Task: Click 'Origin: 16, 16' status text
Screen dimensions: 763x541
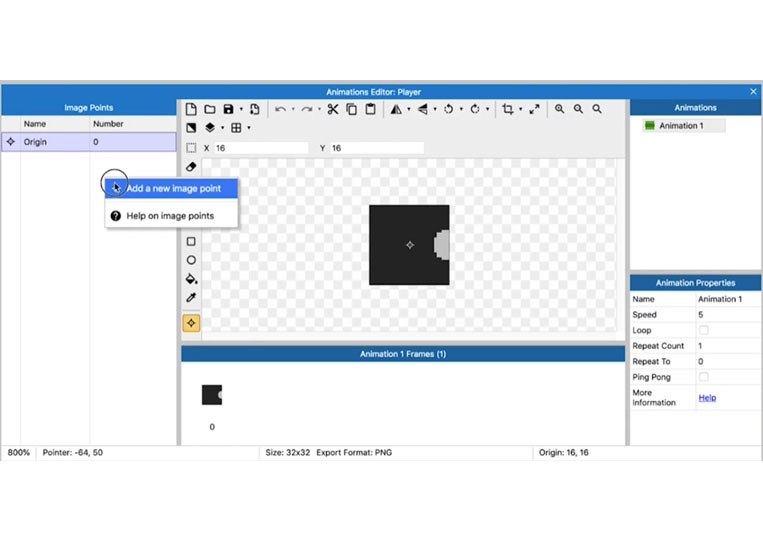Action: pyautogui.click(x=563, y=452)
